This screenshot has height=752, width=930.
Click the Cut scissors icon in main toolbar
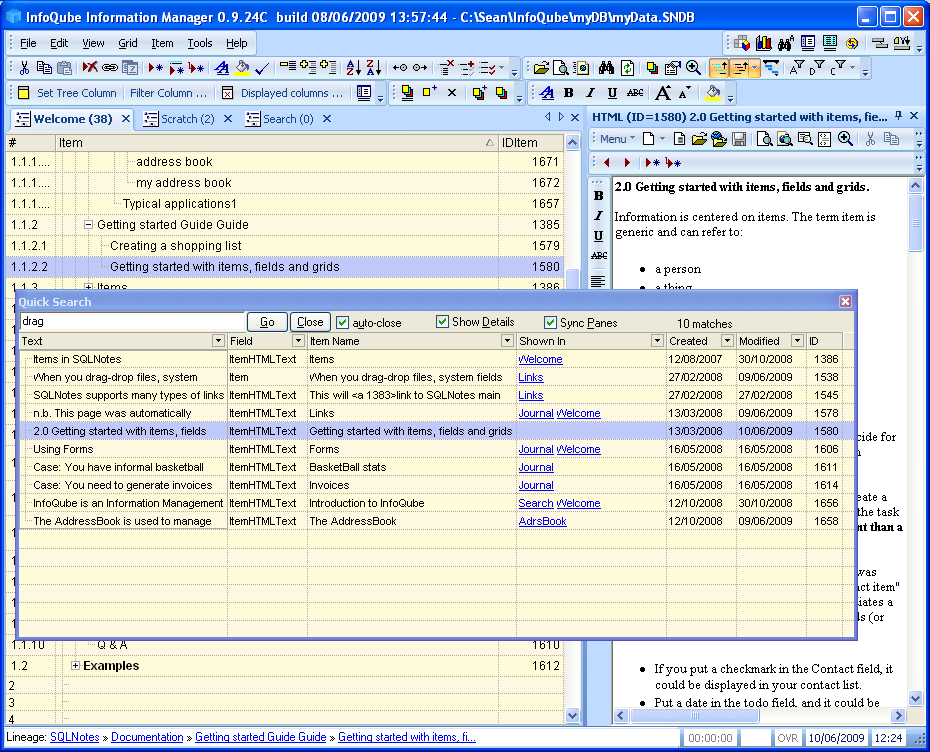tap(24, 68)
